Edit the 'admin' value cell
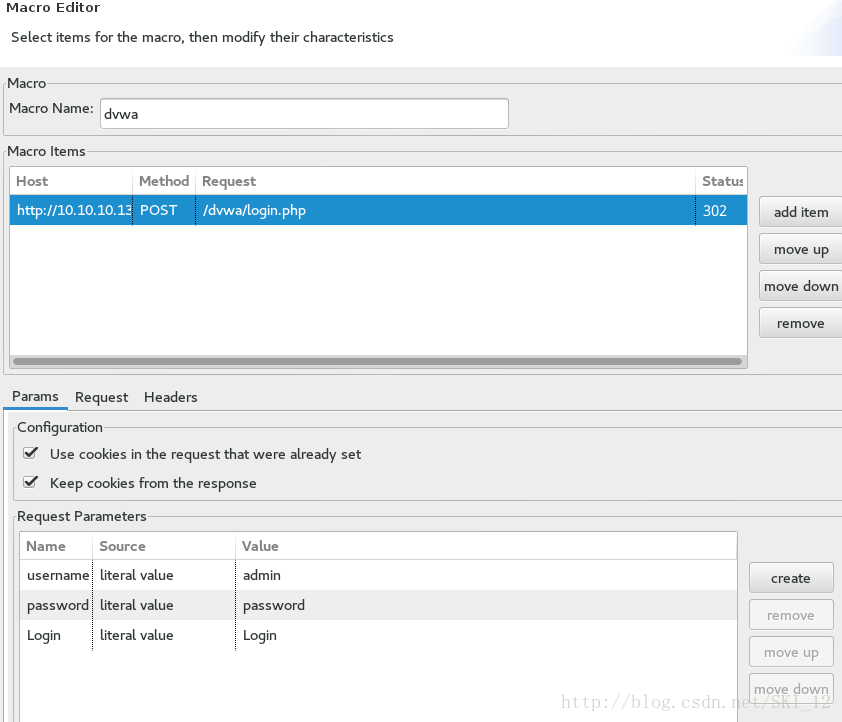The image size is (842, 722). (262, 575)
